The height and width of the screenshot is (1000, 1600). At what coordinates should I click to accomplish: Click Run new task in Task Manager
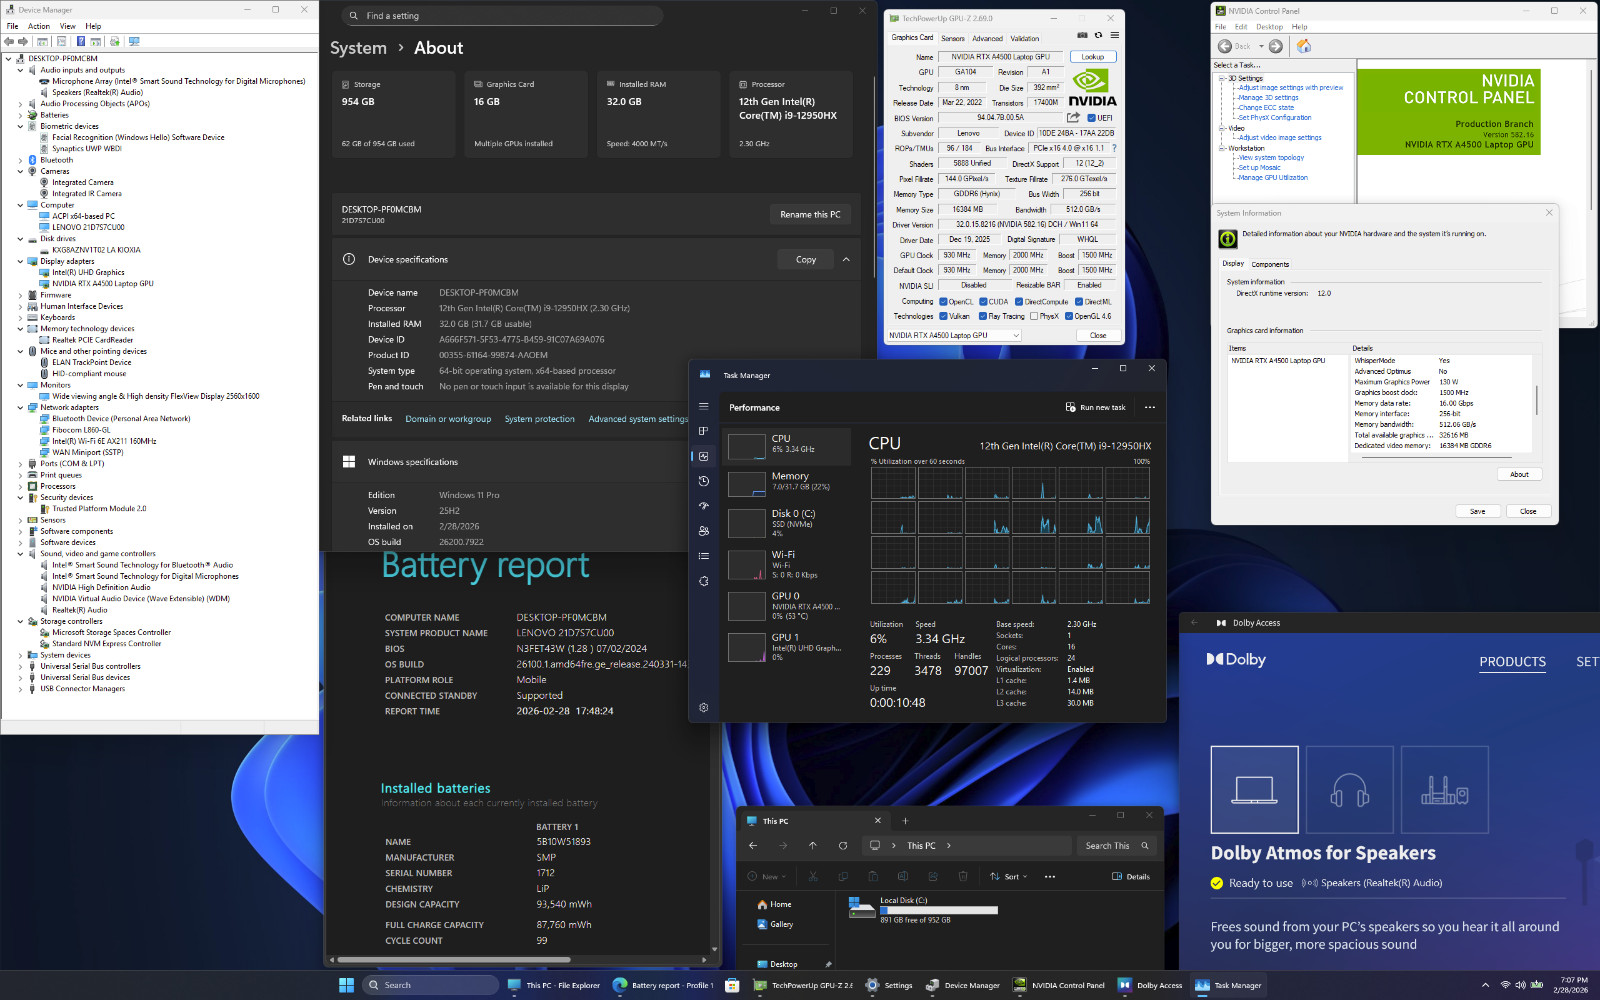(1096, 407)
